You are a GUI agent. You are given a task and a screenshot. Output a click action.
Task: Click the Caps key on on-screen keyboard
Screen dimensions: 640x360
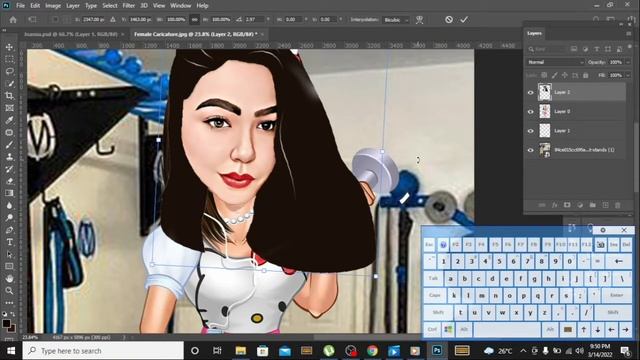tap(435, 295)
